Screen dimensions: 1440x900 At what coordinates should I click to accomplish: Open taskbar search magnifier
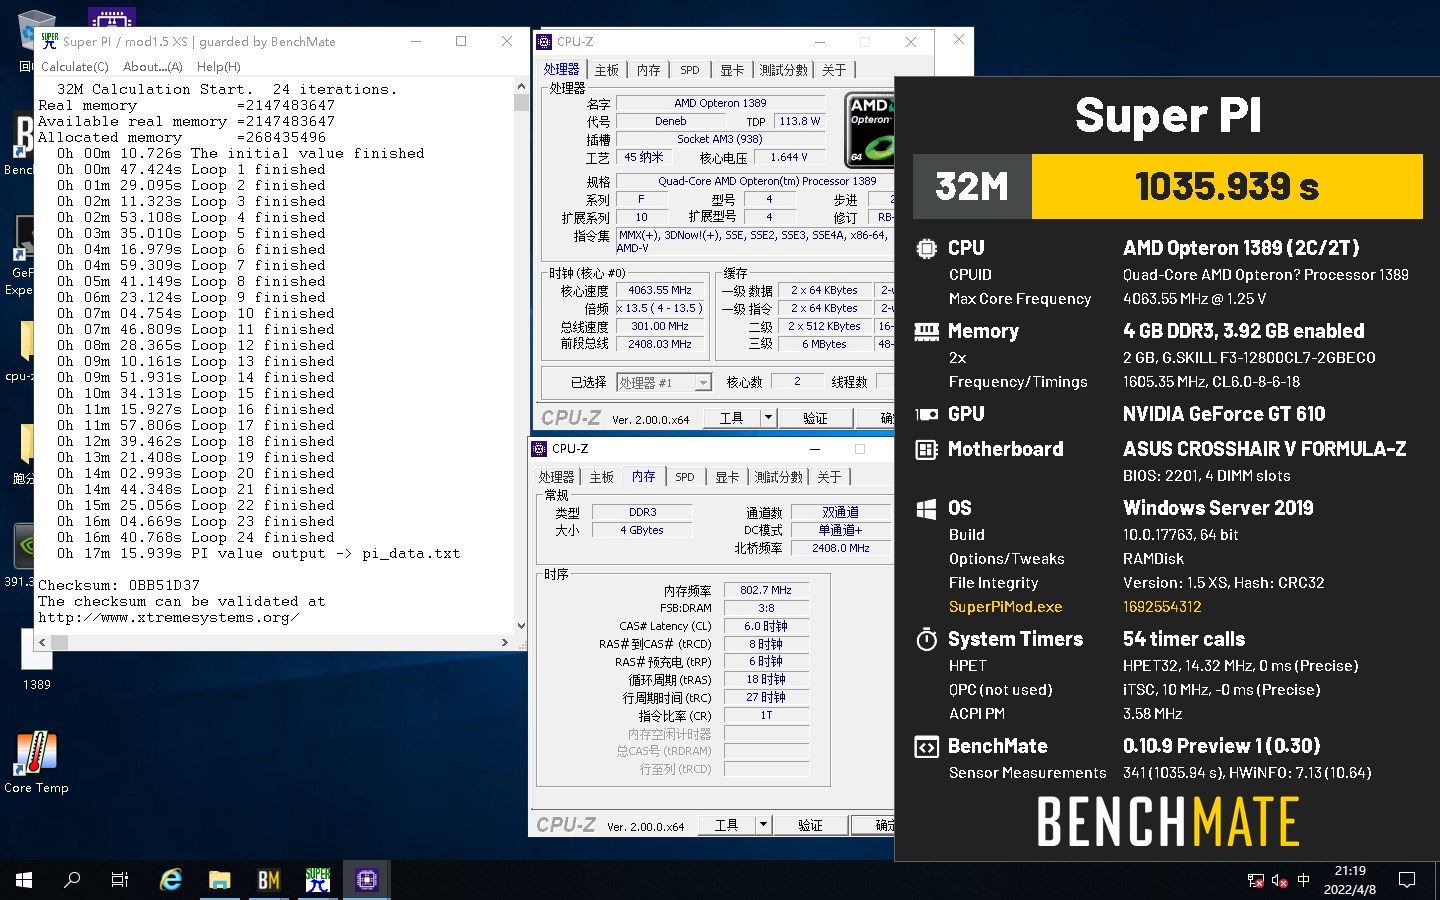72,880
